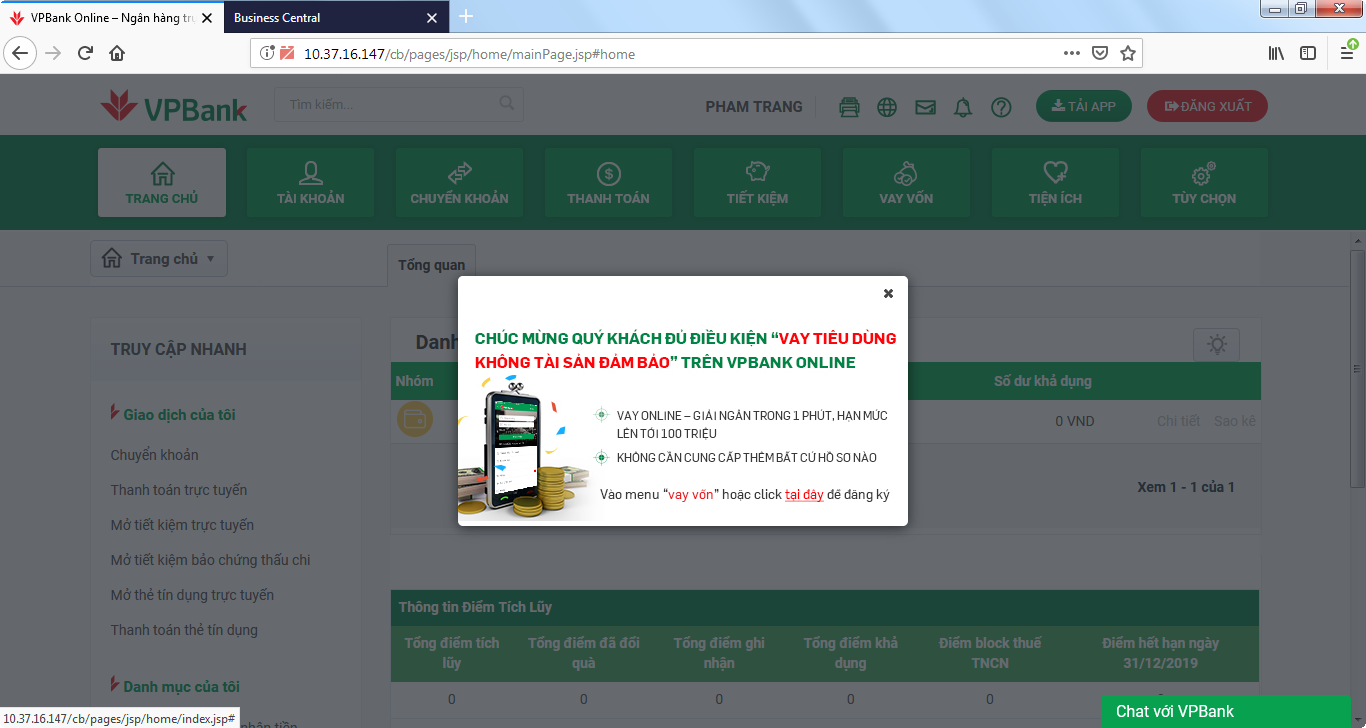
Task: Click Chi tiết link in account row
Action: tap(1179, 421)
